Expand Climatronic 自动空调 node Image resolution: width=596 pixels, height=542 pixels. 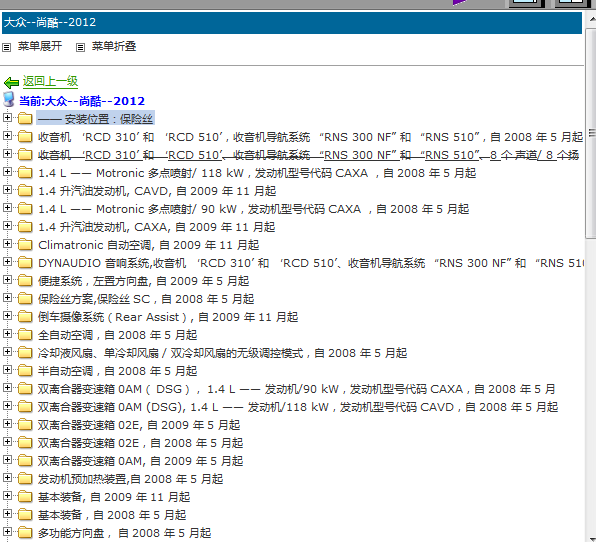tap(7, 243)
